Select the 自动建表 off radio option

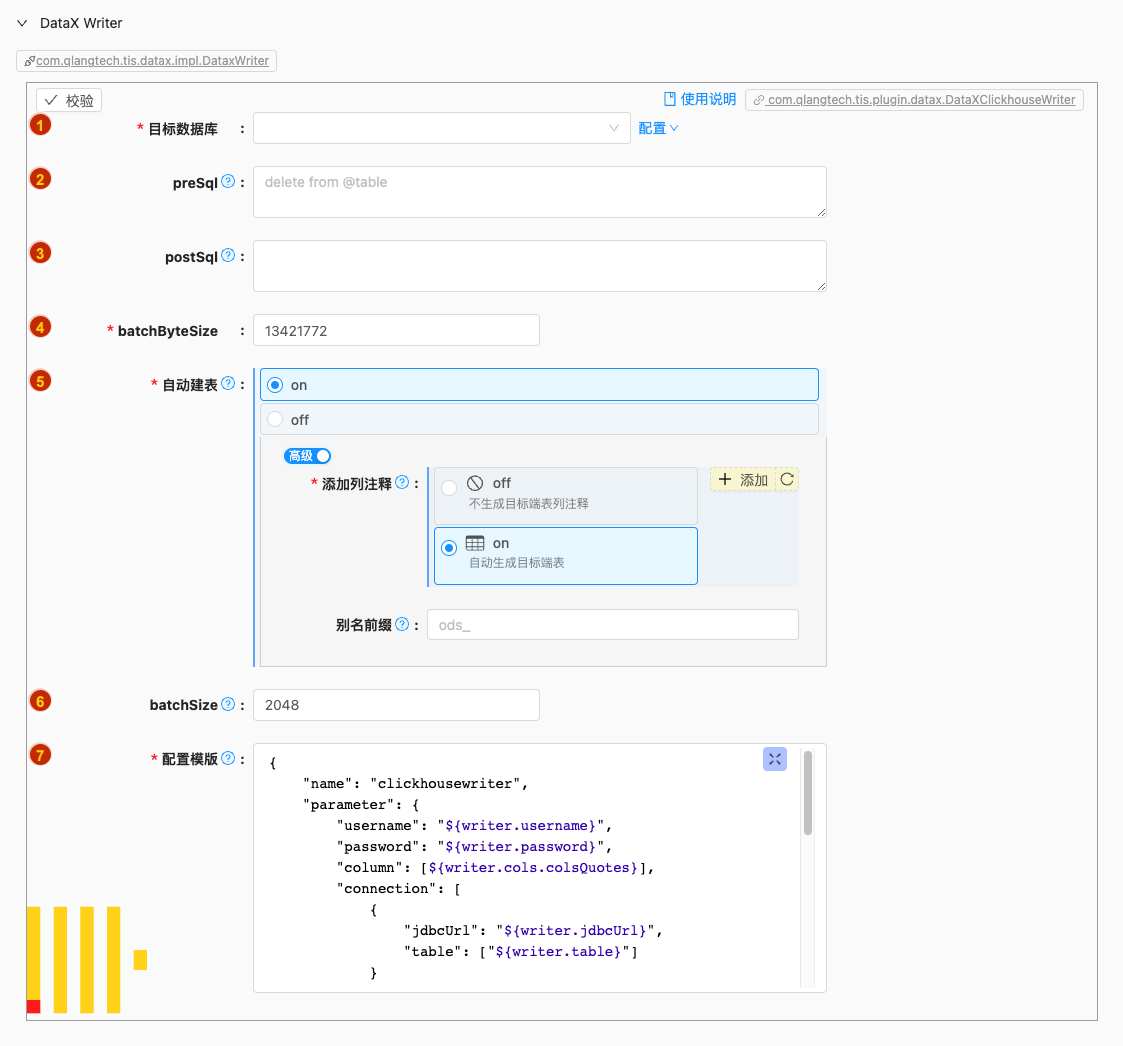click(x=539, y=419)
